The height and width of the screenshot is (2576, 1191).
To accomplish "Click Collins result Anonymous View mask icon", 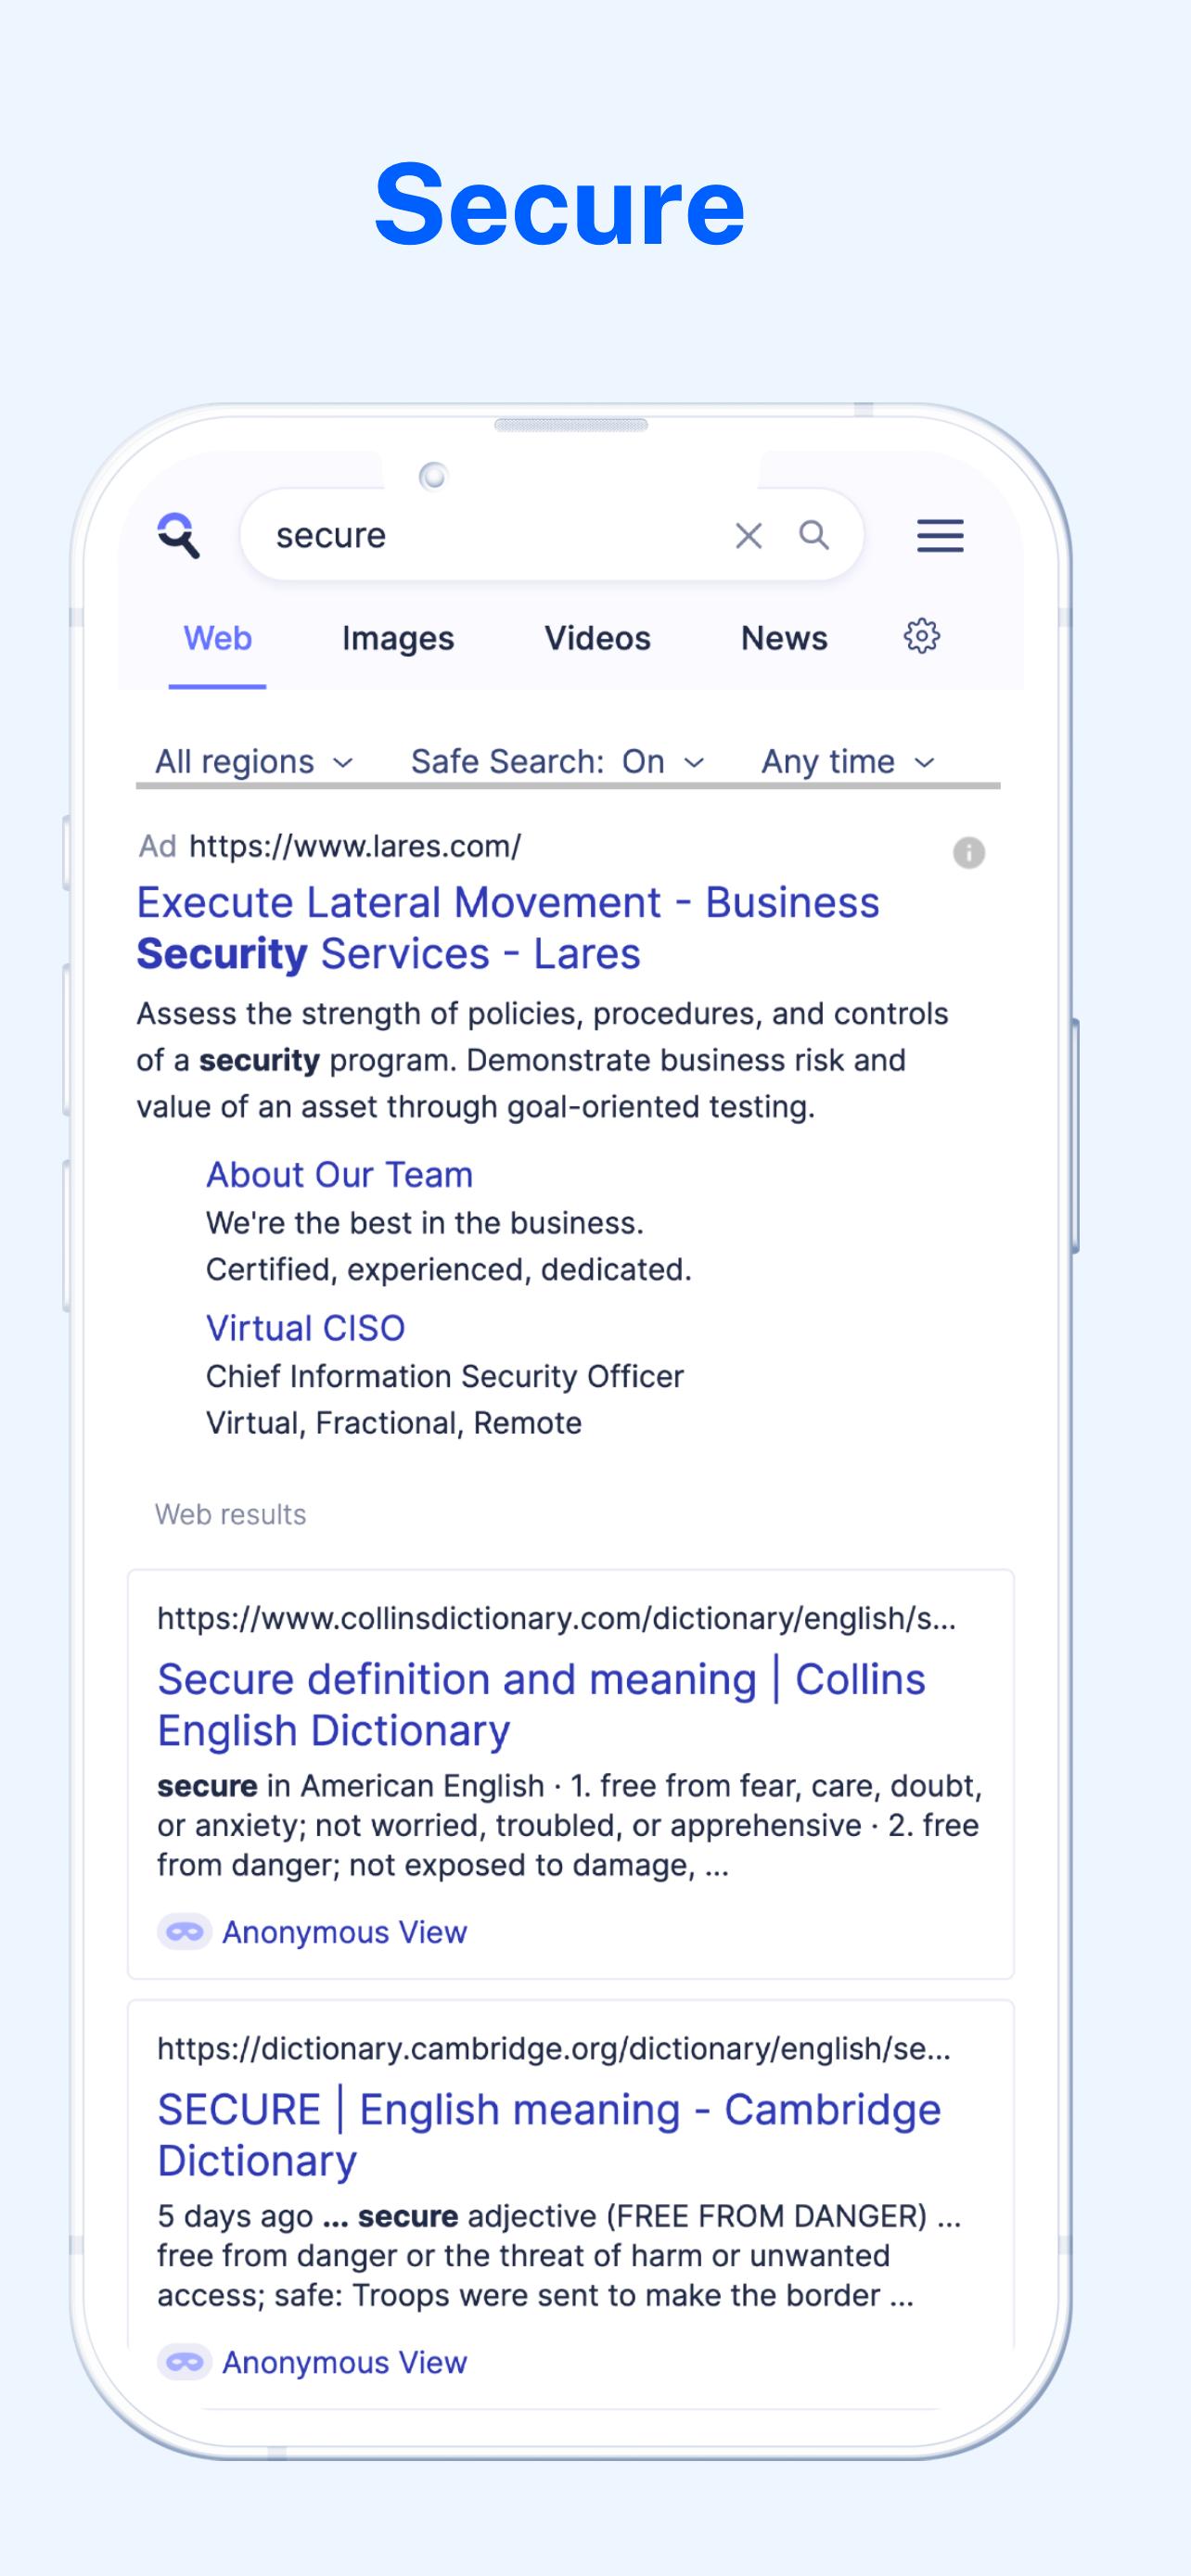I will [184, 1931].
